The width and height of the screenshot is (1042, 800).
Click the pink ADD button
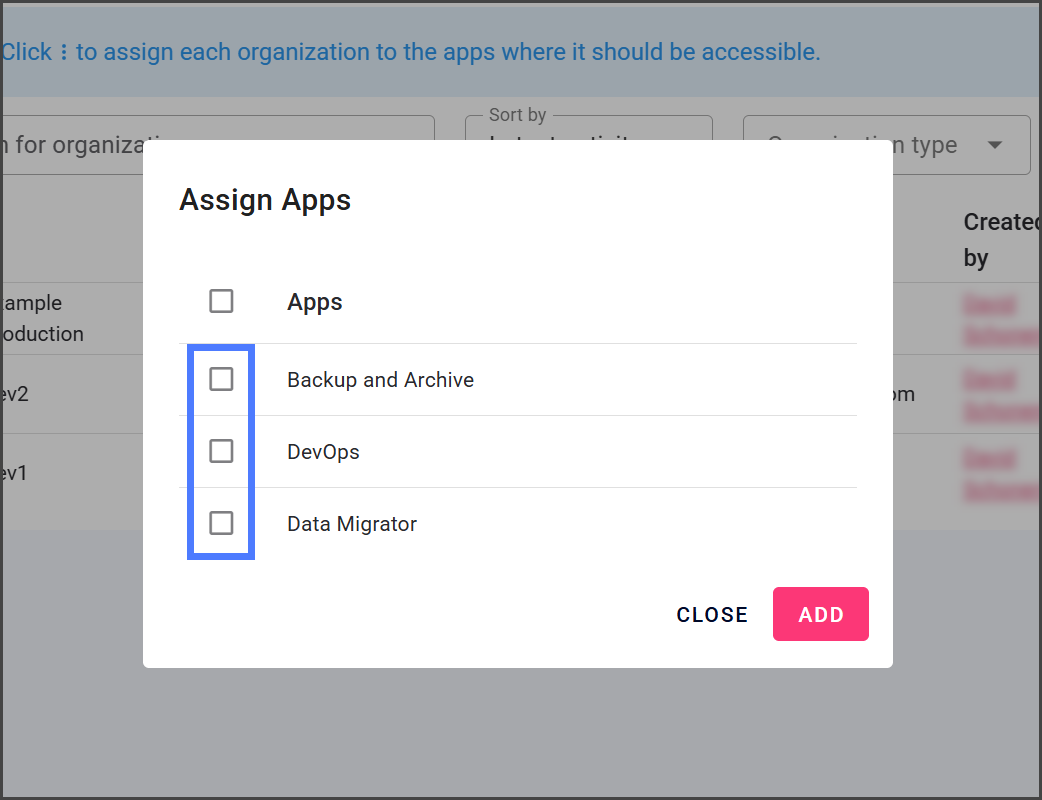pyautogui.click(x=820, y=614)
